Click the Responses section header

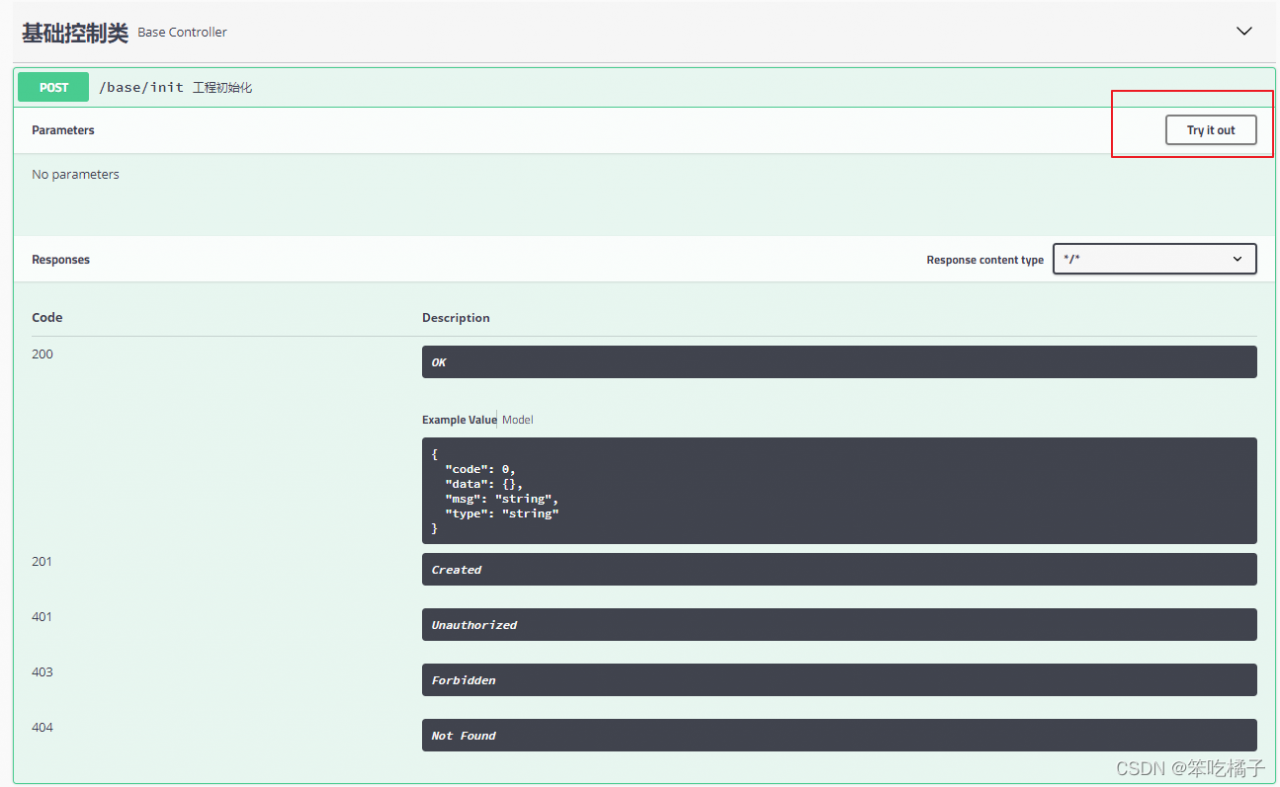tap(61, 259)
